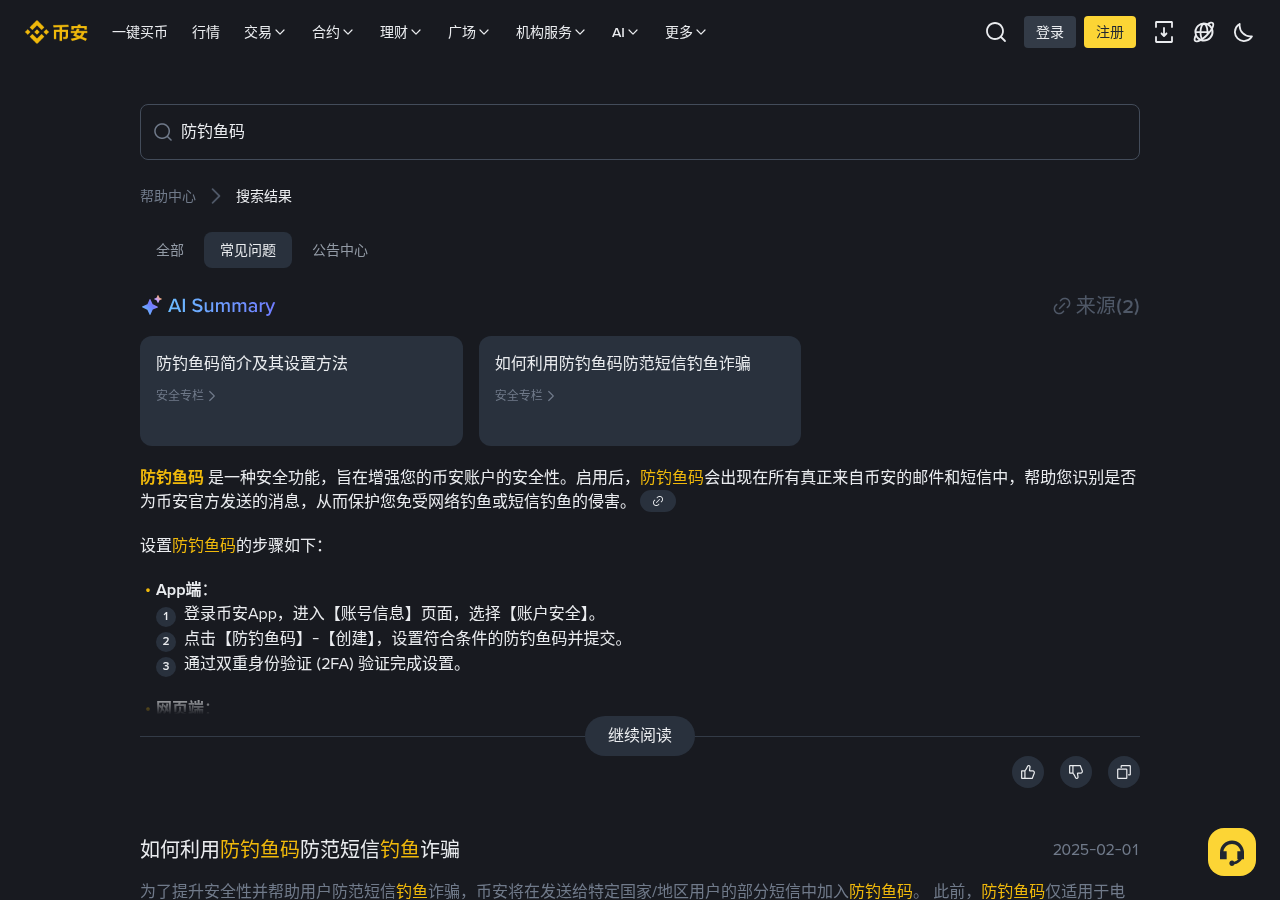Click the 登录 button
This screenshot has width=1280, height=900.
[x=1050, y=32]
